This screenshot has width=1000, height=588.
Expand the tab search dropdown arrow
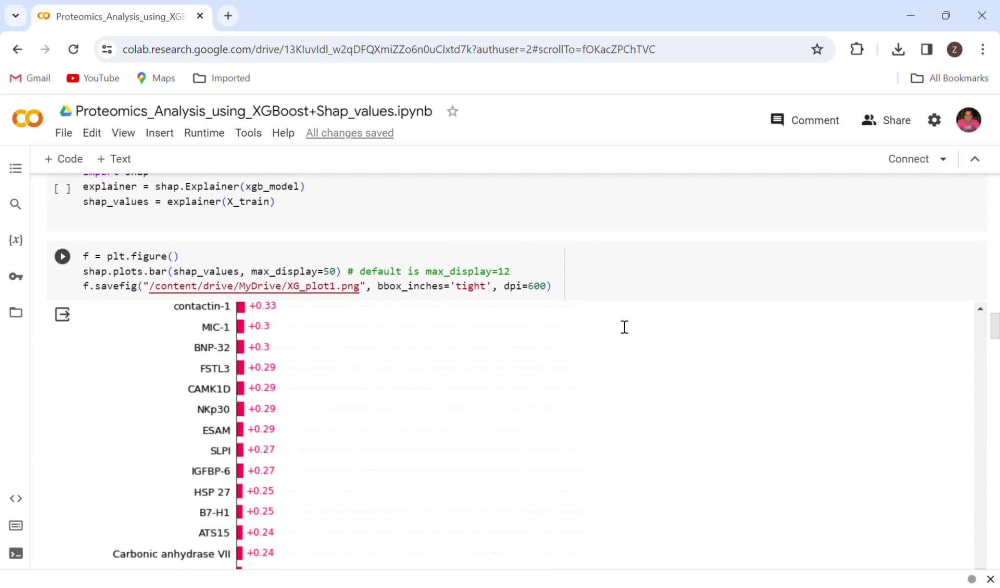(x=15, y=16)
